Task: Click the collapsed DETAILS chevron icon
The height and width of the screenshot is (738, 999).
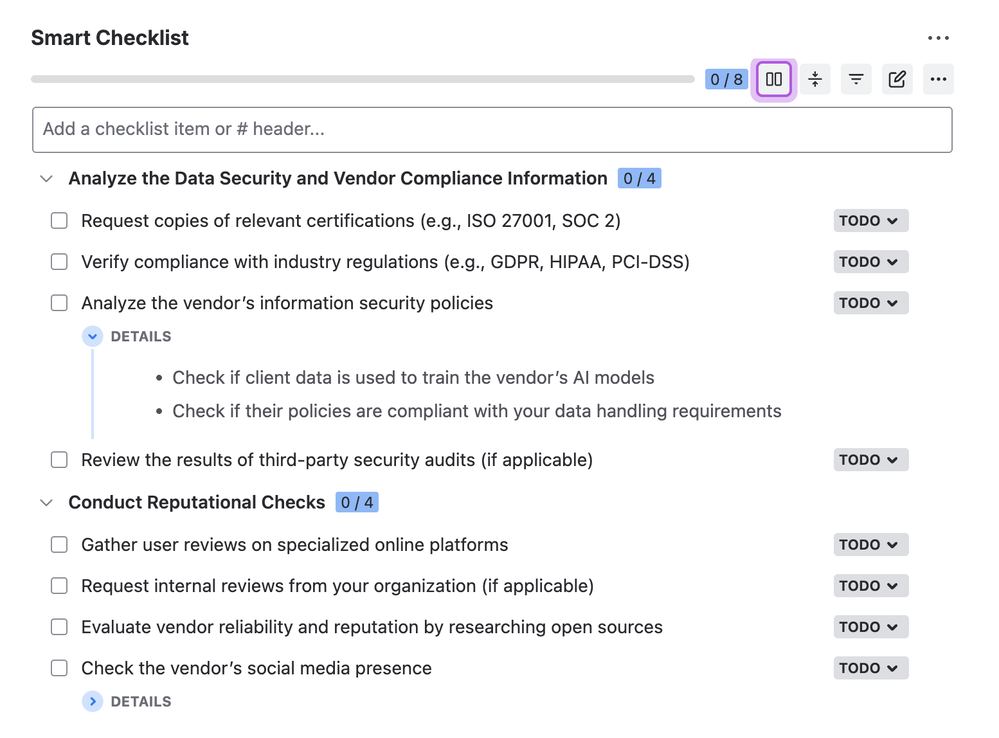Action: [92, 701]
